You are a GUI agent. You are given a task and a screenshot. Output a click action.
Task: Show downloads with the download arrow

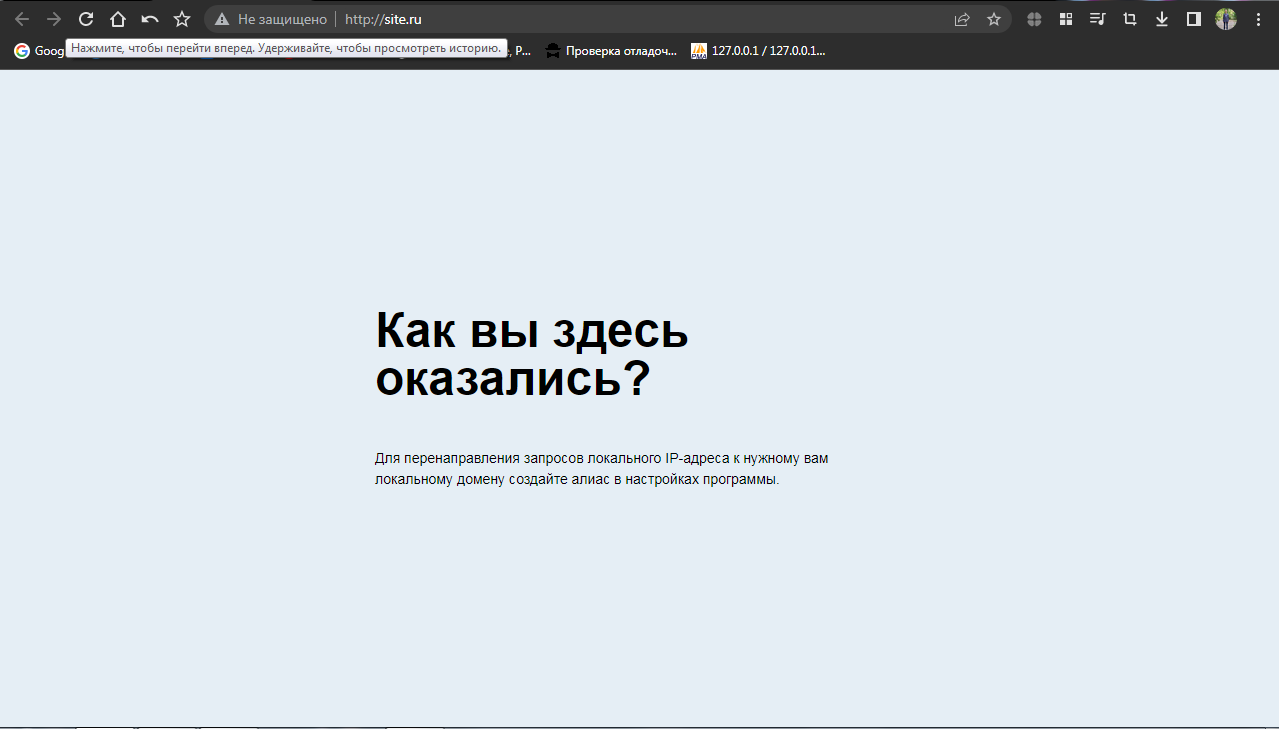pos(1162,19)
